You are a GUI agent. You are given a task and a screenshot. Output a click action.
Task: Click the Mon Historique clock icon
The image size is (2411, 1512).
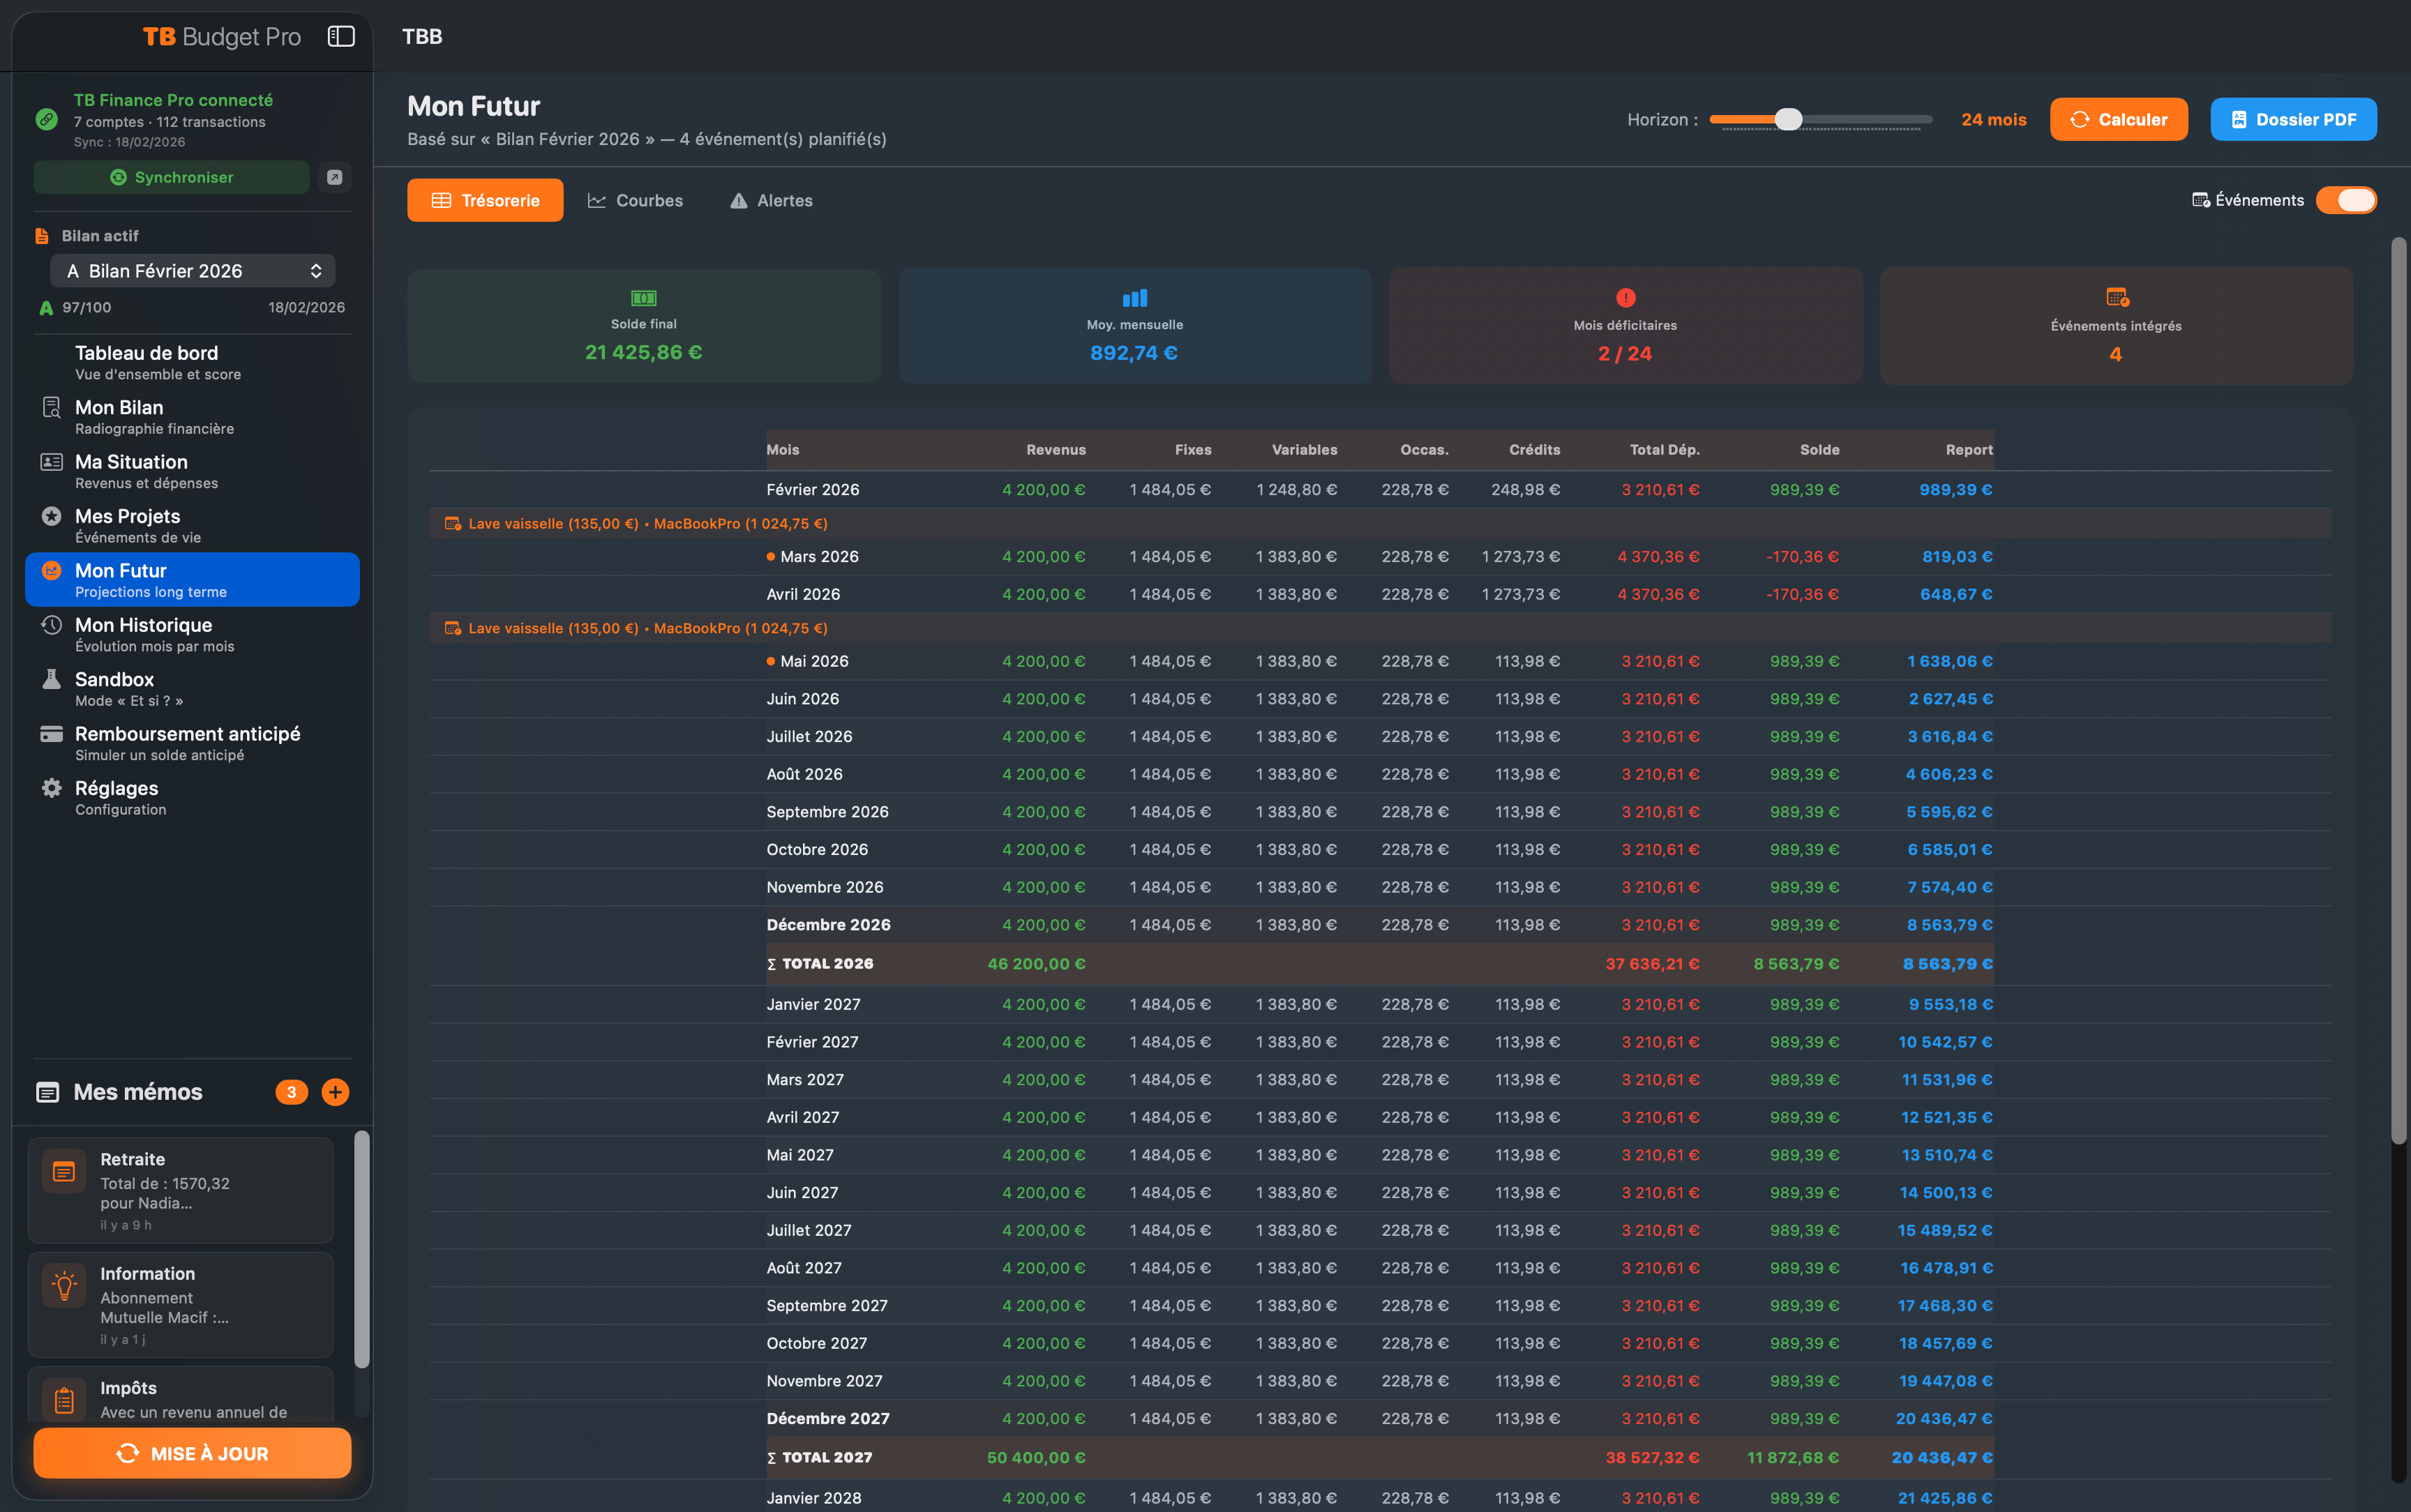51,625
